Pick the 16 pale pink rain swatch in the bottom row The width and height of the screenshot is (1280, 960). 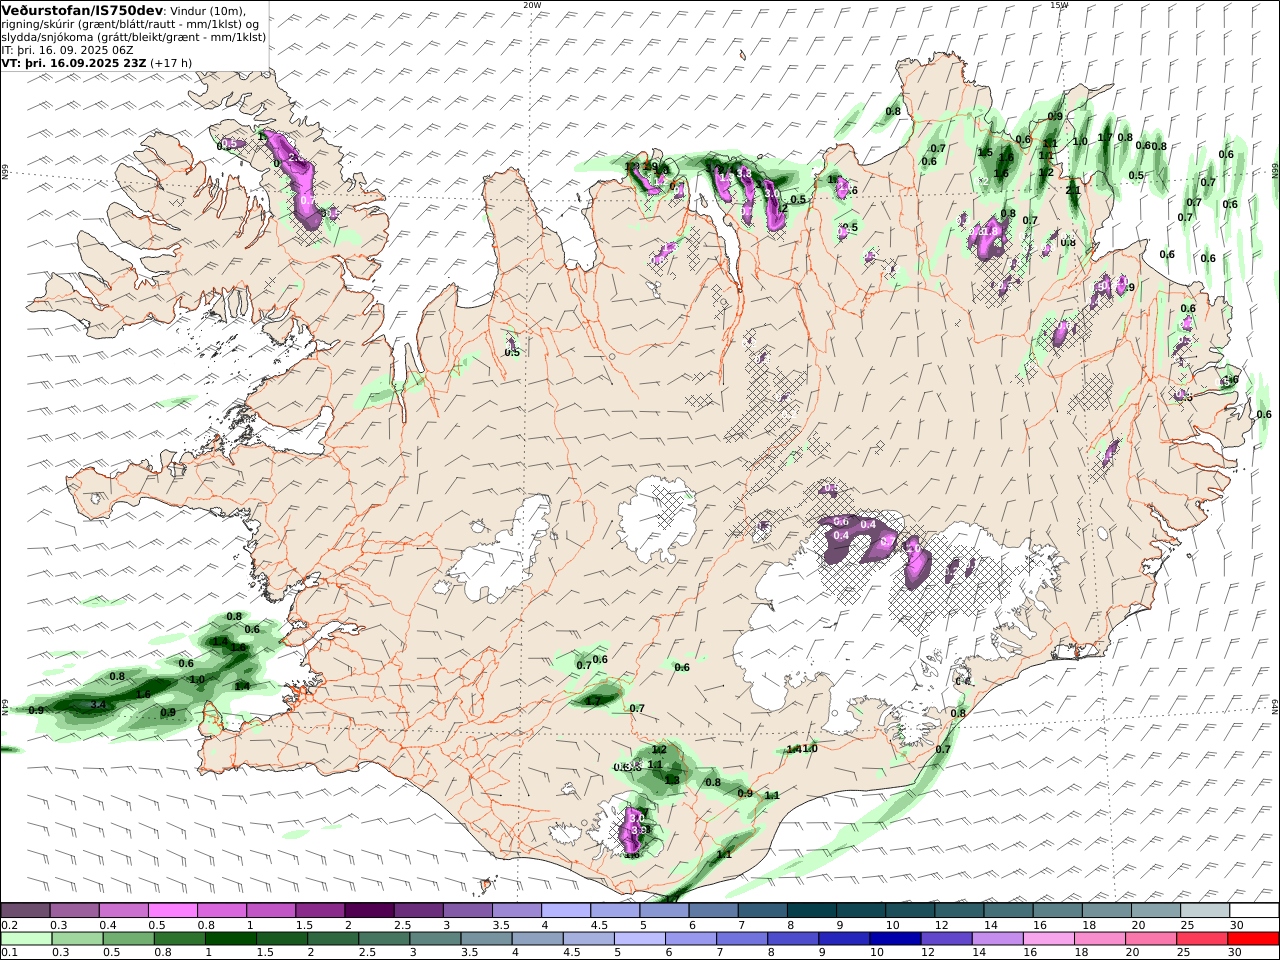[1048, 939]
